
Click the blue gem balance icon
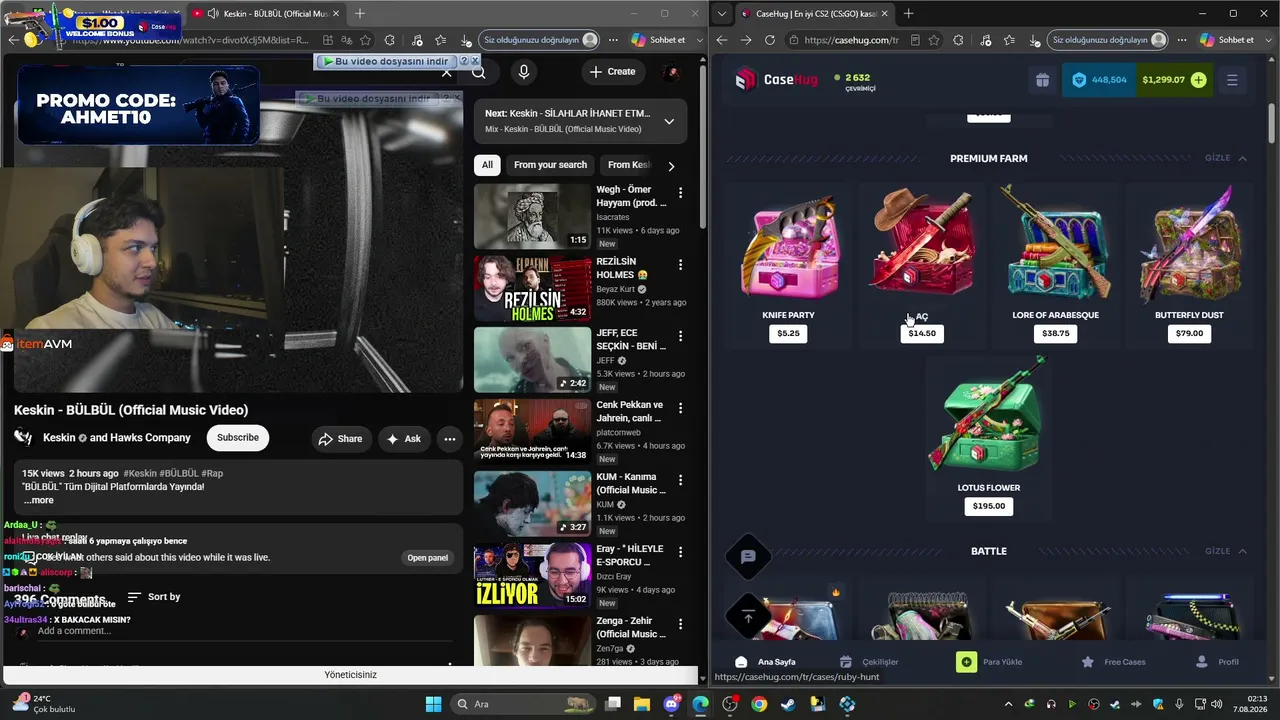coord(1079,80)
